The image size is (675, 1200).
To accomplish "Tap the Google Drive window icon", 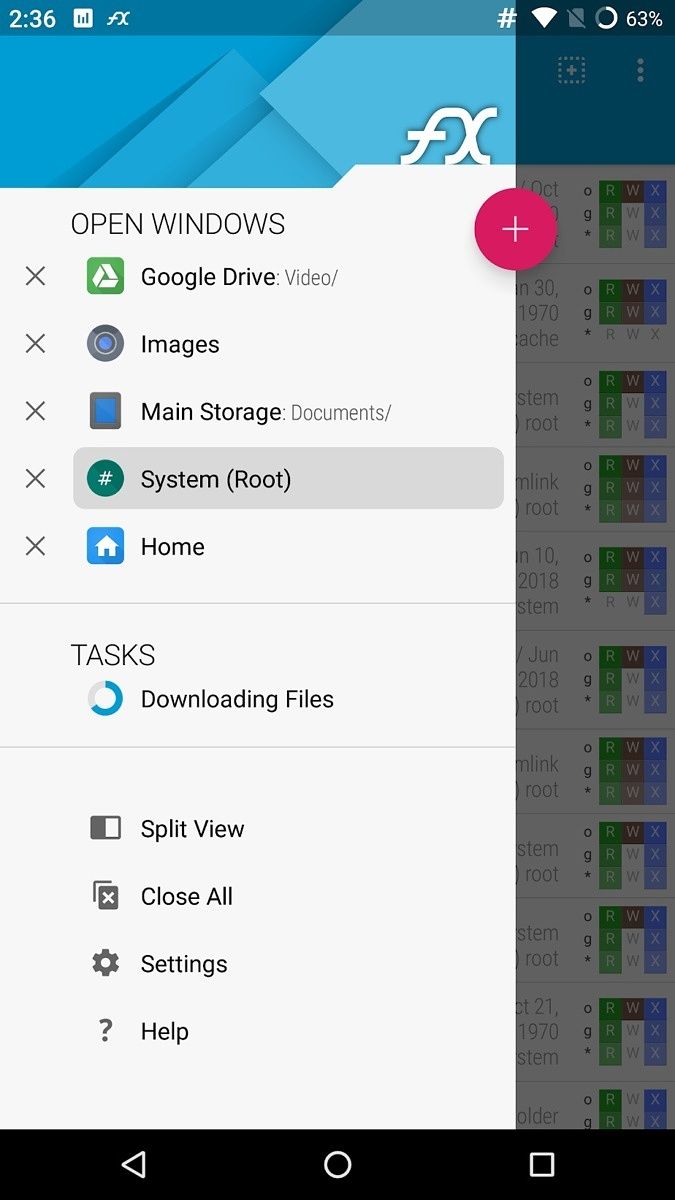I will tap(104, 276).
